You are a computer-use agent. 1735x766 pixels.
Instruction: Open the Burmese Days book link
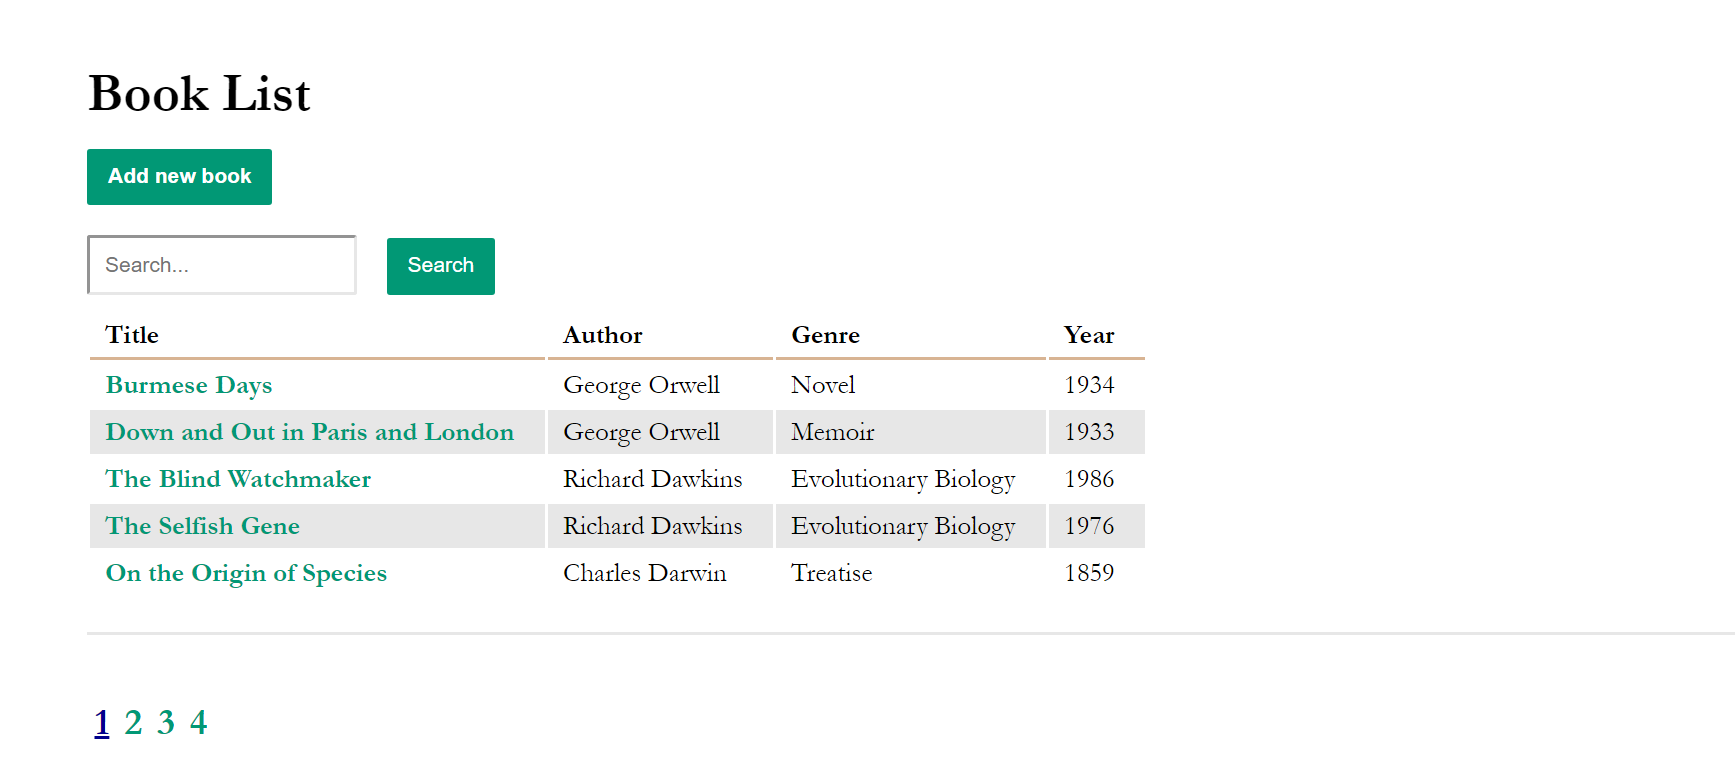pyautogui.click(x=189, y=385)
